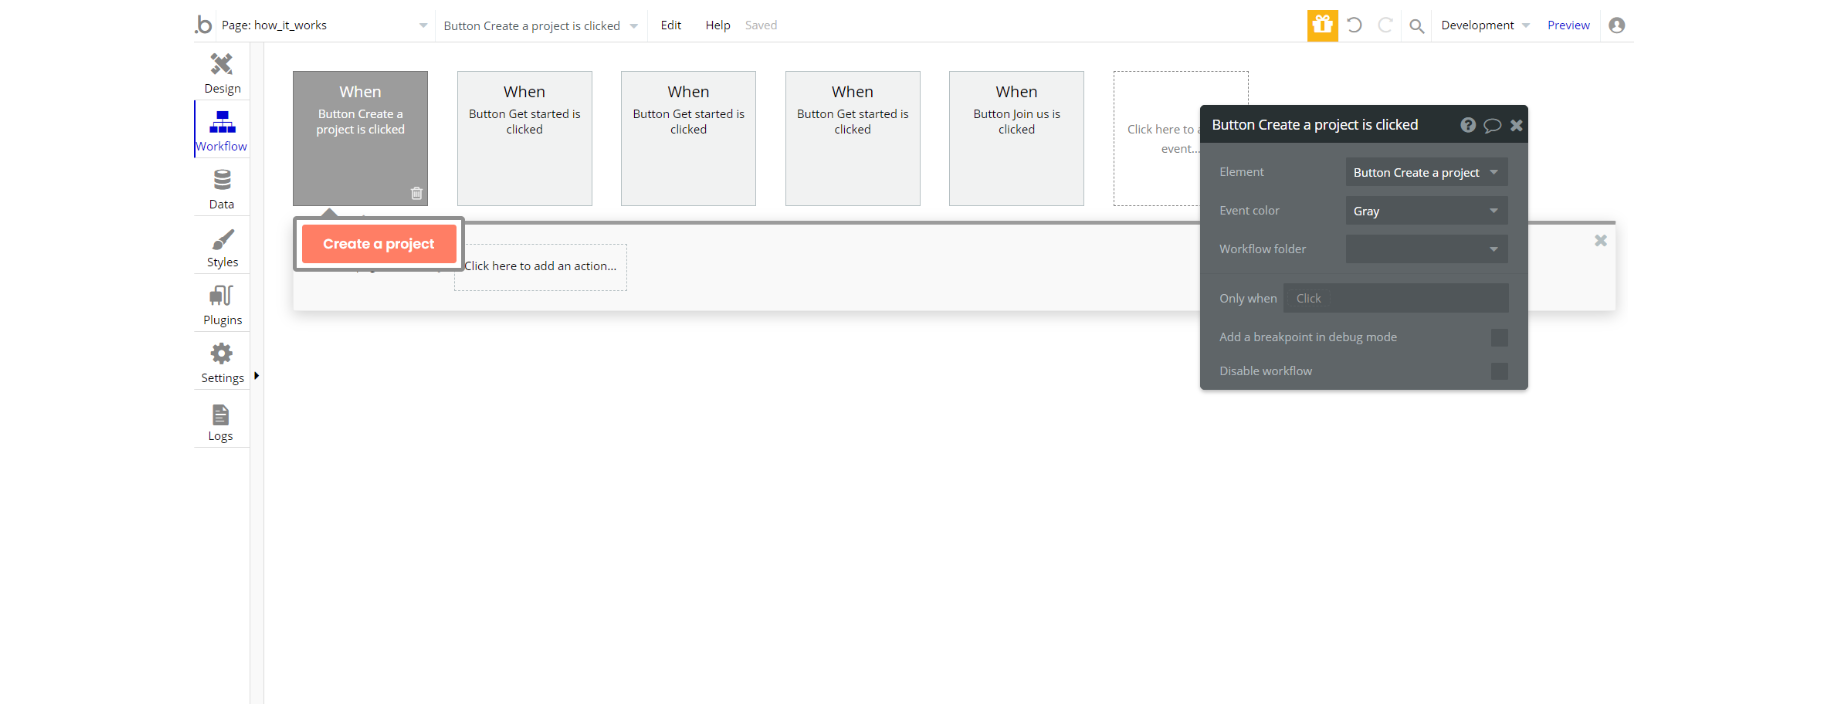Open the Workflow tab

(x=222, y=131)
